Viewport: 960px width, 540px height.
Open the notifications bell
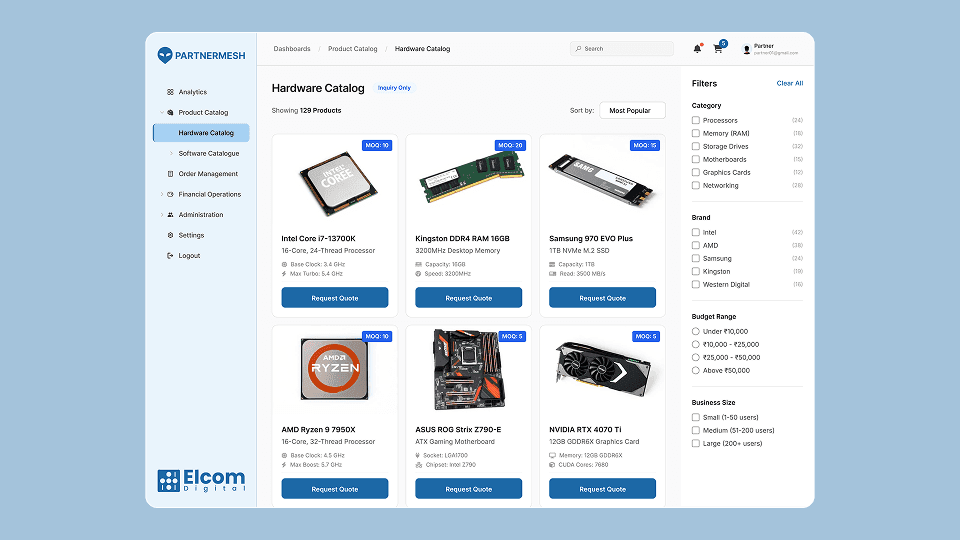[697, 48]
